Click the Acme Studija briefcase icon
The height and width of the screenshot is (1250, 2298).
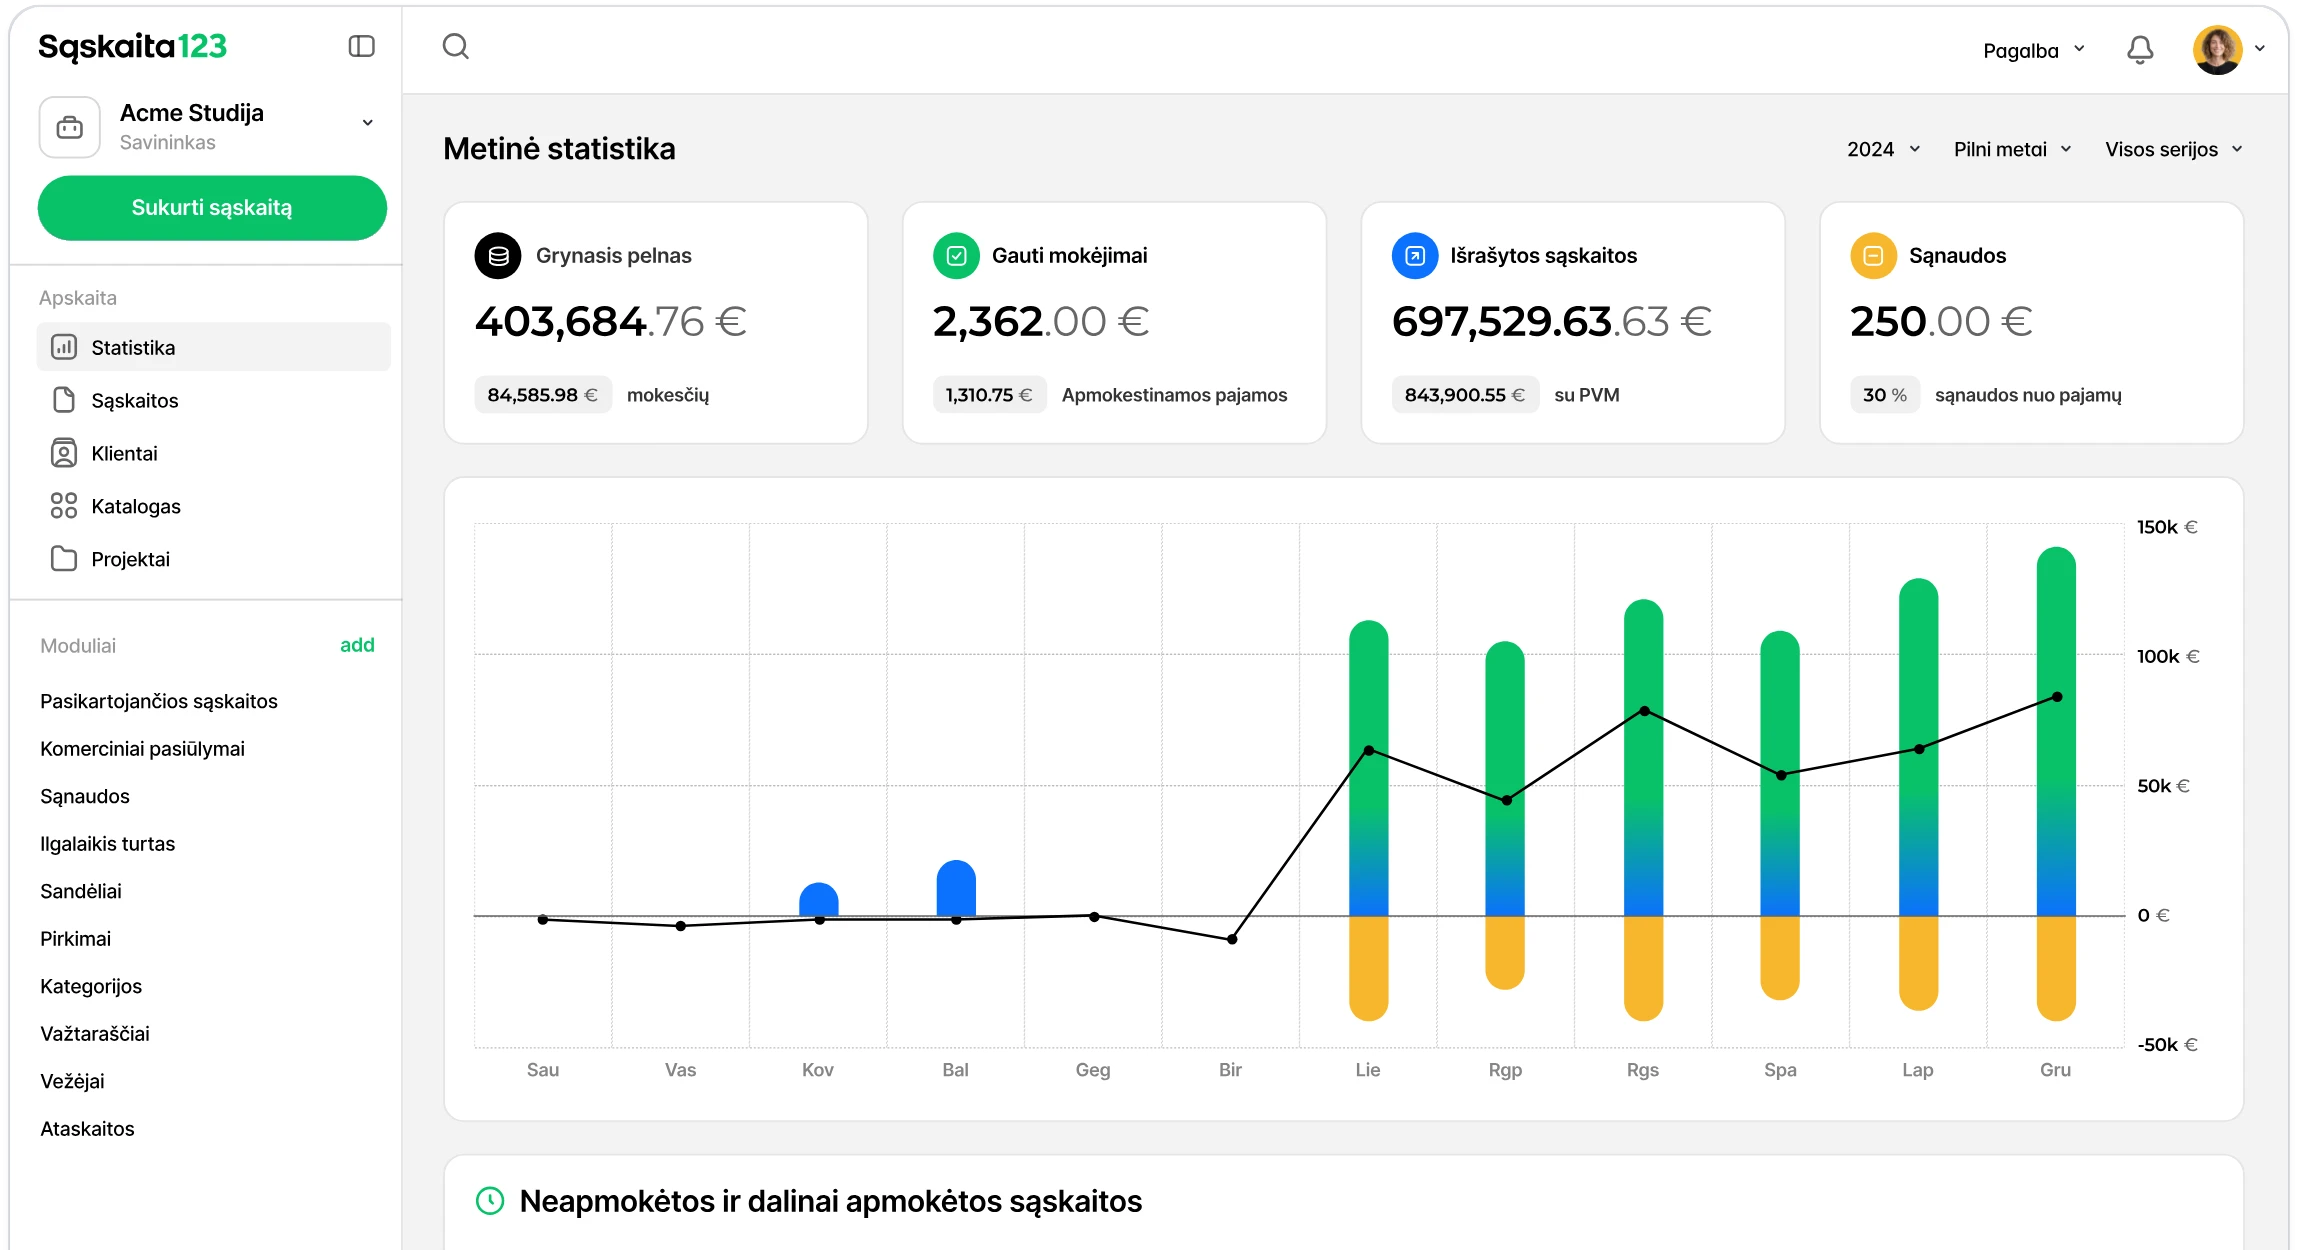pyautogui.click(x=70, y=127)
